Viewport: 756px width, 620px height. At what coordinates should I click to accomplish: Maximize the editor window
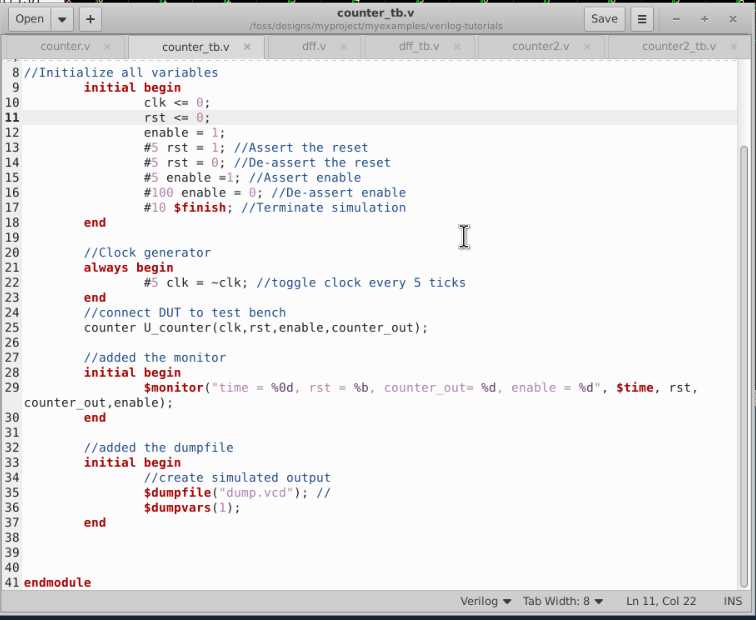coord(705,19)
